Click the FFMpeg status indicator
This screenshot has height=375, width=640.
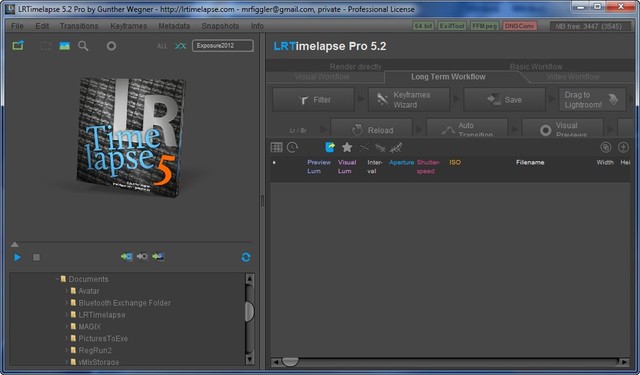(x=484, y=26)
